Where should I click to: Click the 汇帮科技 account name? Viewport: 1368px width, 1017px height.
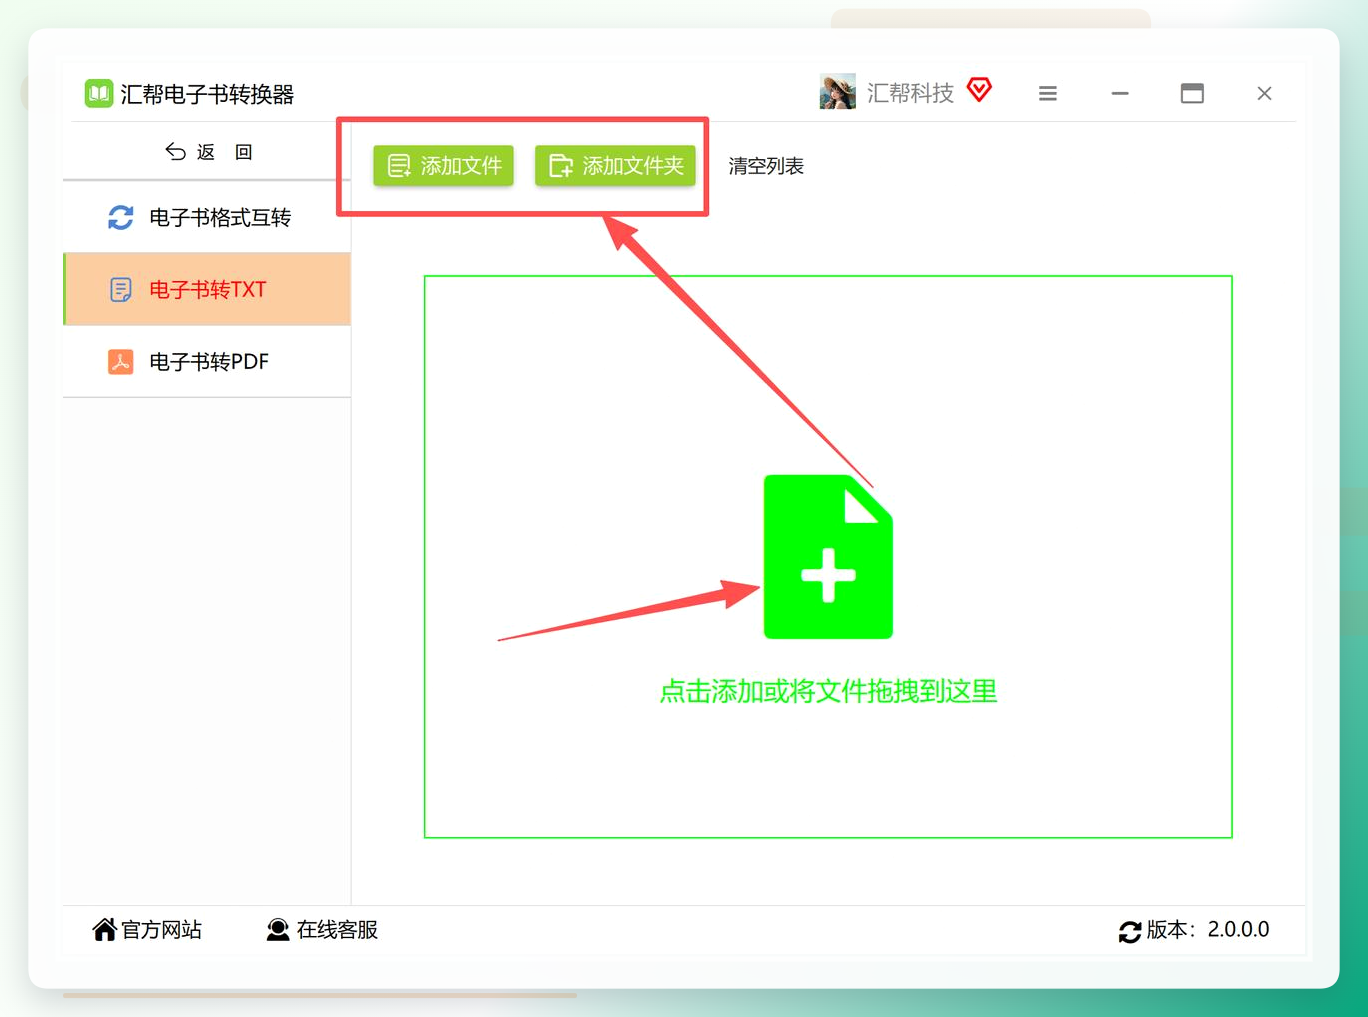[x=910, y=93]
